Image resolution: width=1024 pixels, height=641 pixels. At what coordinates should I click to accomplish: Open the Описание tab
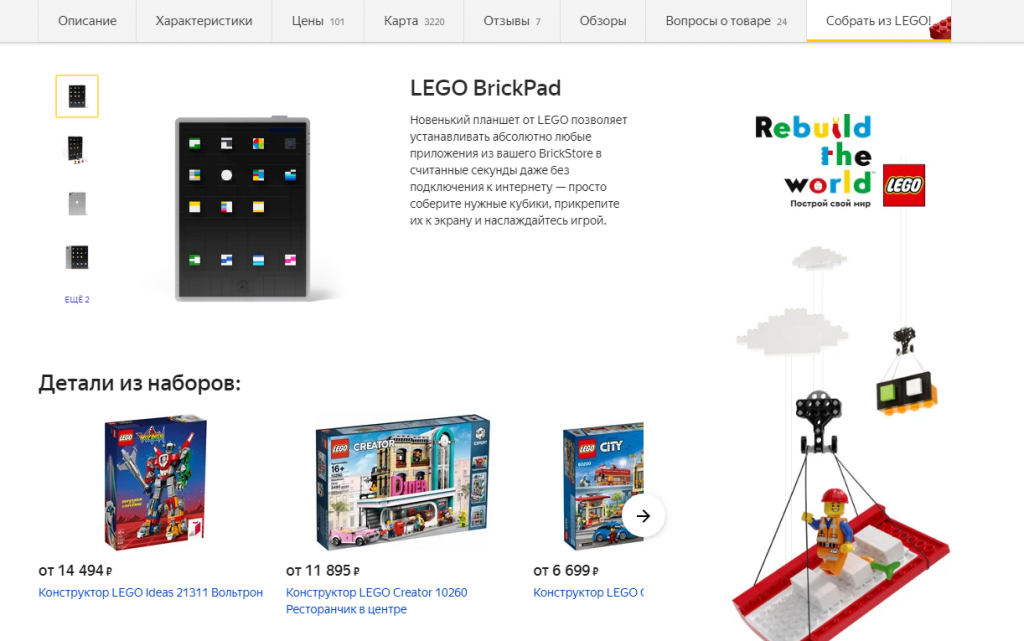(x=87, y=21)
